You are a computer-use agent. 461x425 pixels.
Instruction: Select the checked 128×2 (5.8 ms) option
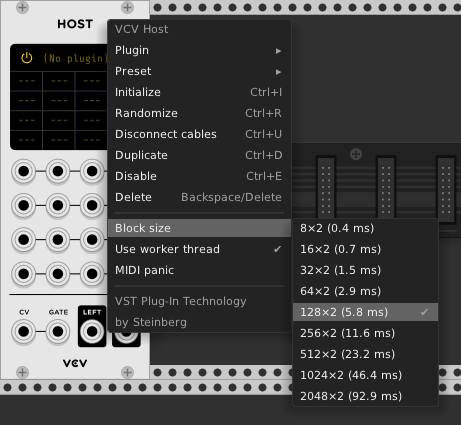click(365, 312)
